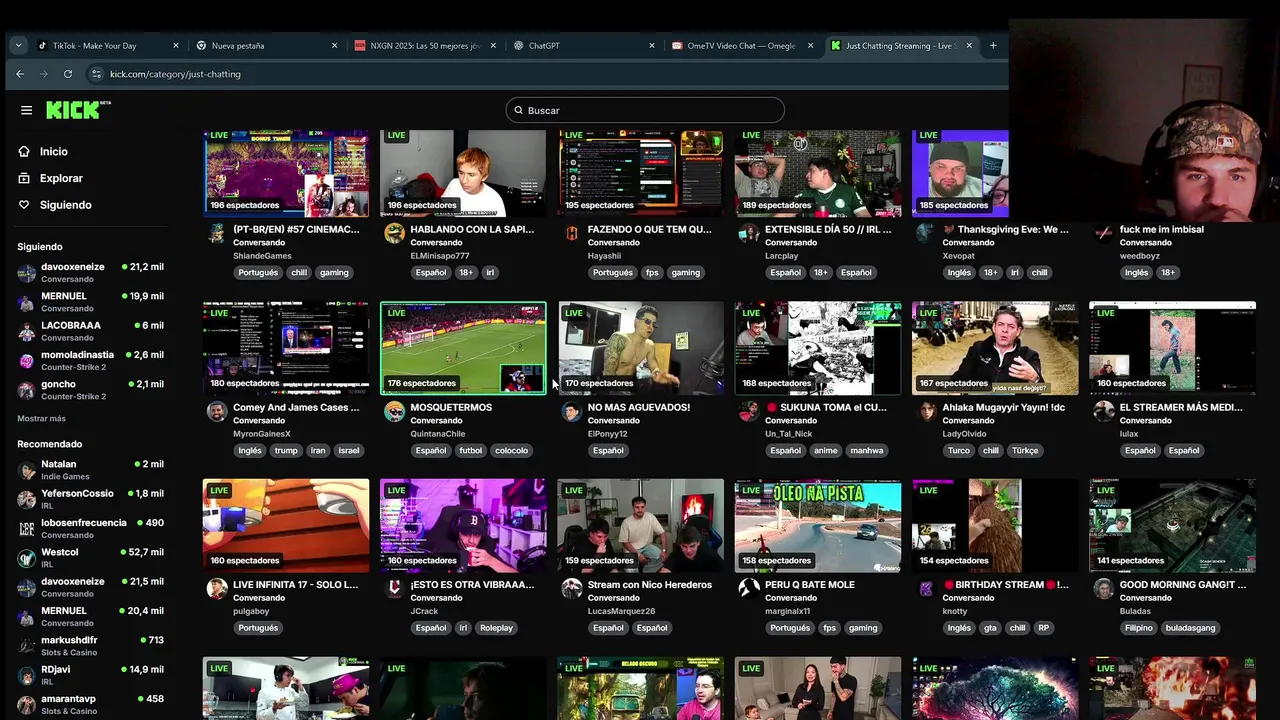The height and width of the screenshot is (720, 1280).
Task: Open markushdlfr recommended channel
Action: tap(90, 645)
